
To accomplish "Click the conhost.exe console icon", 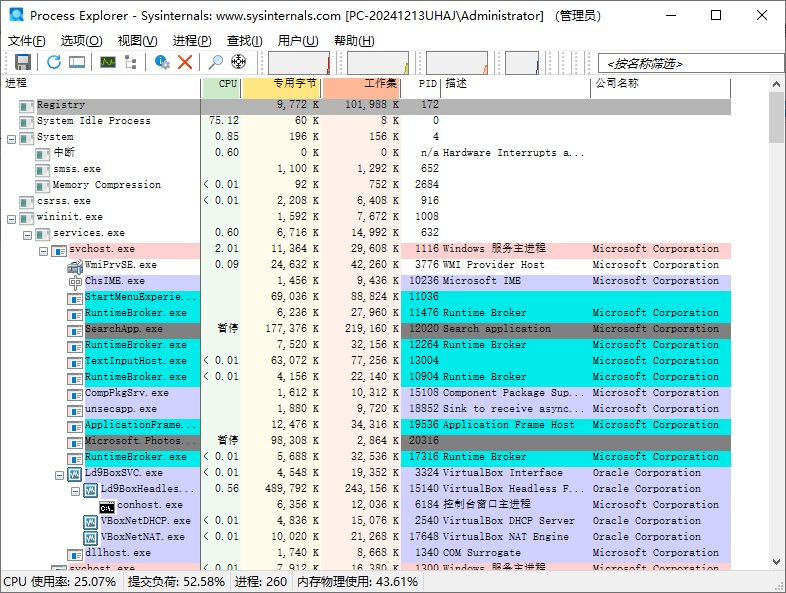I will click(107, 507).
